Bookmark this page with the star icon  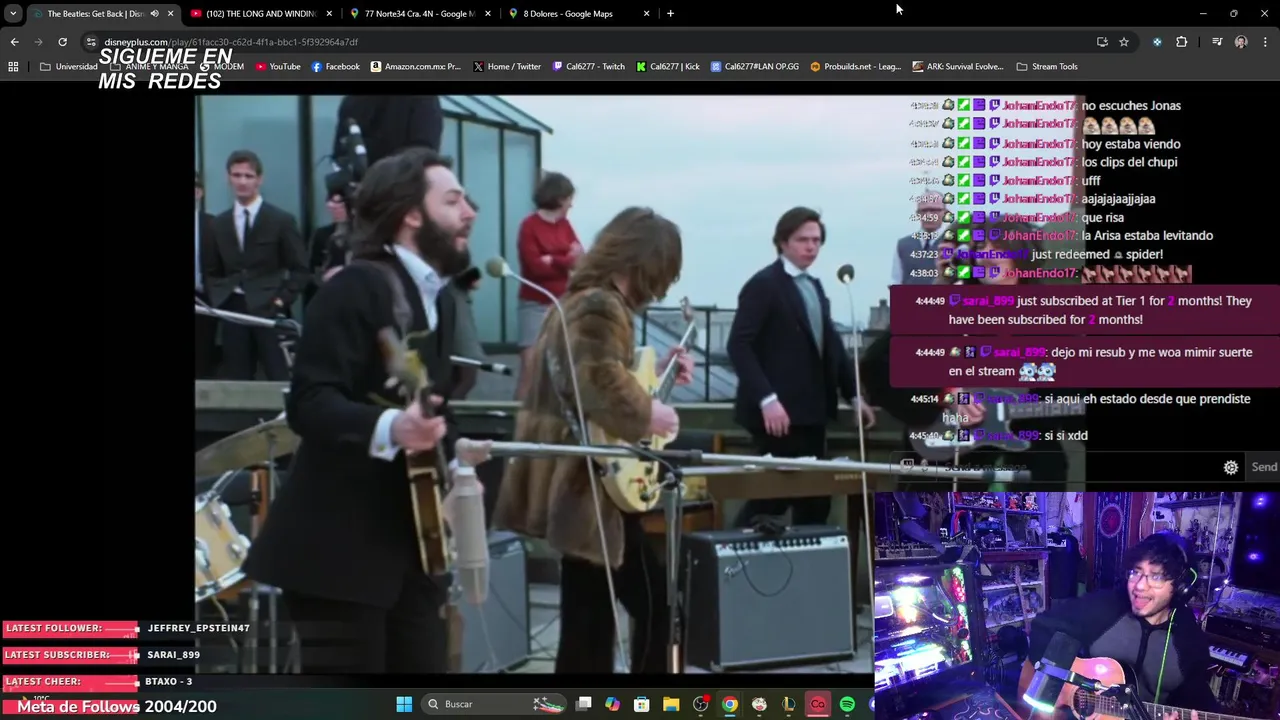[1124, 42]
